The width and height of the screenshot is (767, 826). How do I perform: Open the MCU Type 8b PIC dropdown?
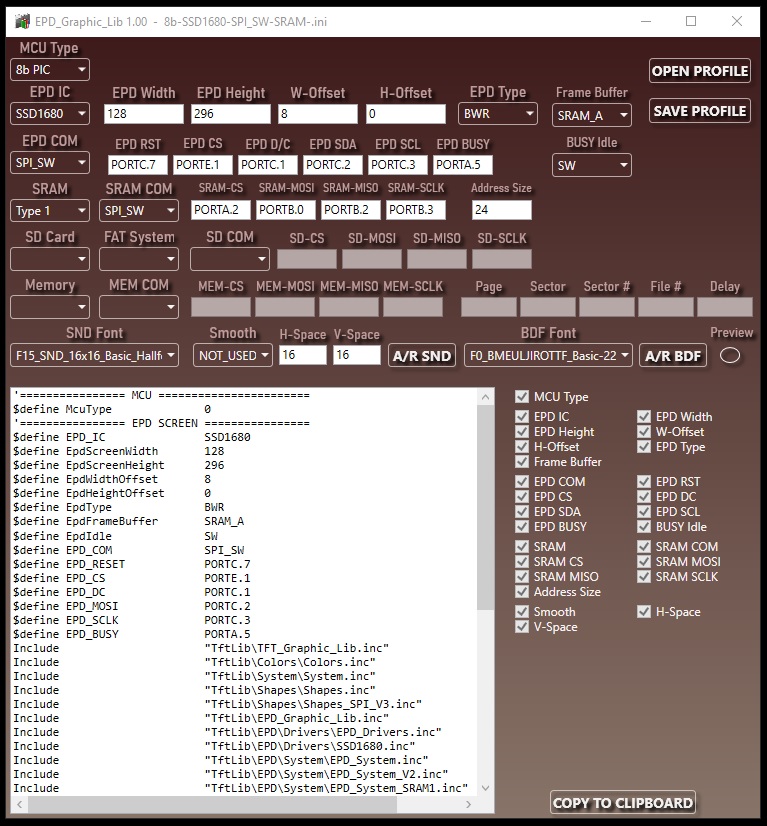[x=50, y=70]
